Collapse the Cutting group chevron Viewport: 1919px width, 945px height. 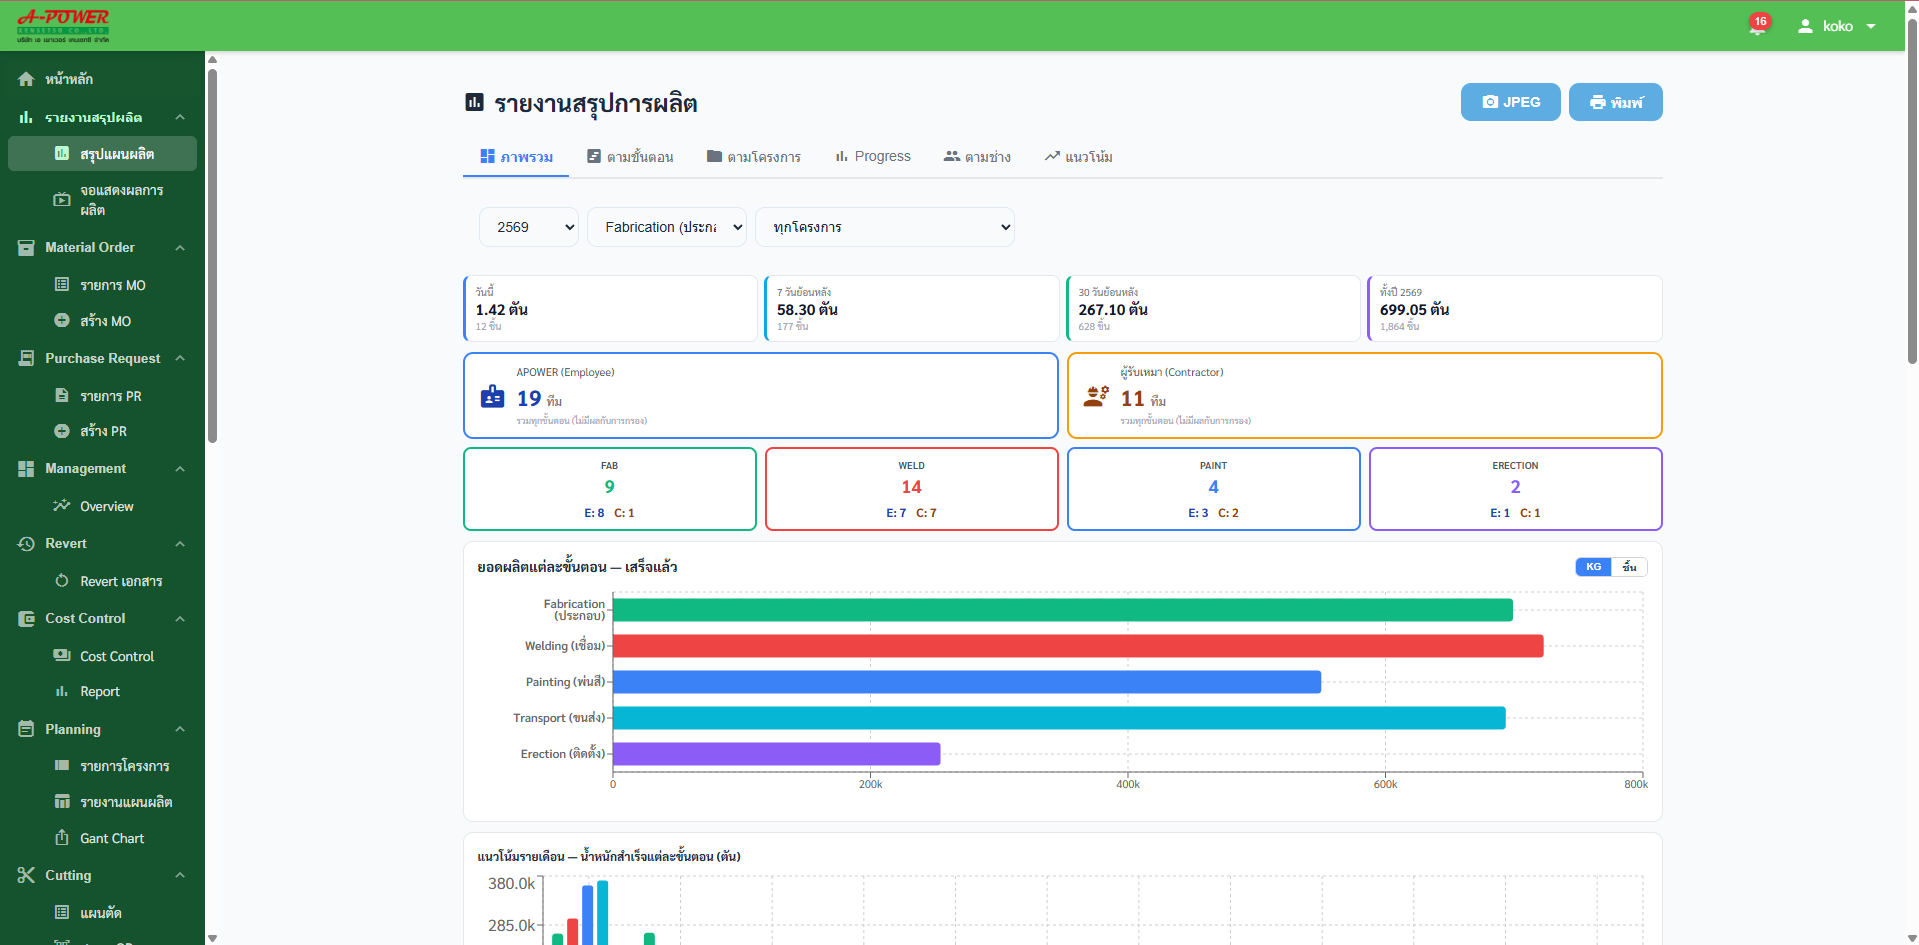[x=180, y=875]
